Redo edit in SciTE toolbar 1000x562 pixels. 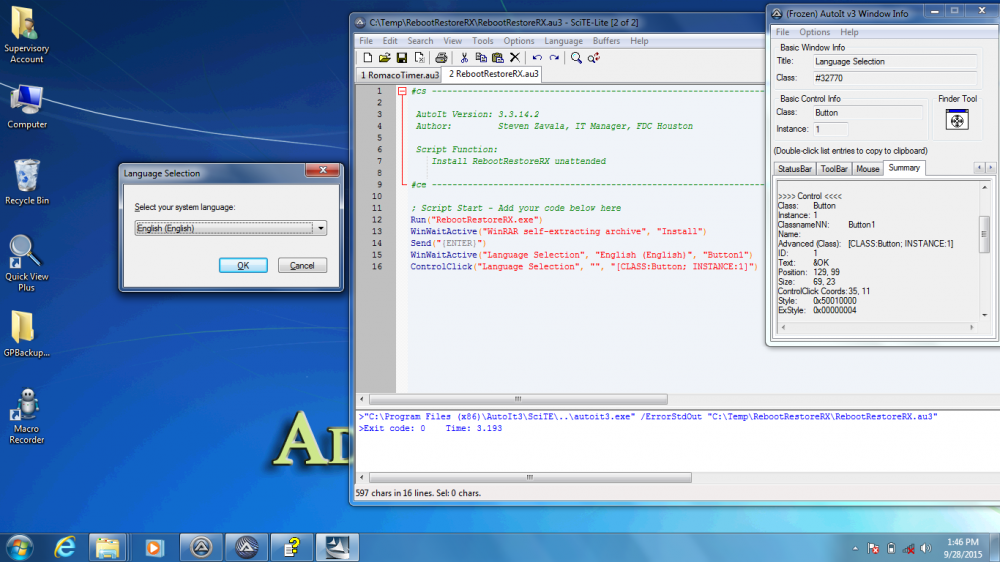[x=554, y=58]
